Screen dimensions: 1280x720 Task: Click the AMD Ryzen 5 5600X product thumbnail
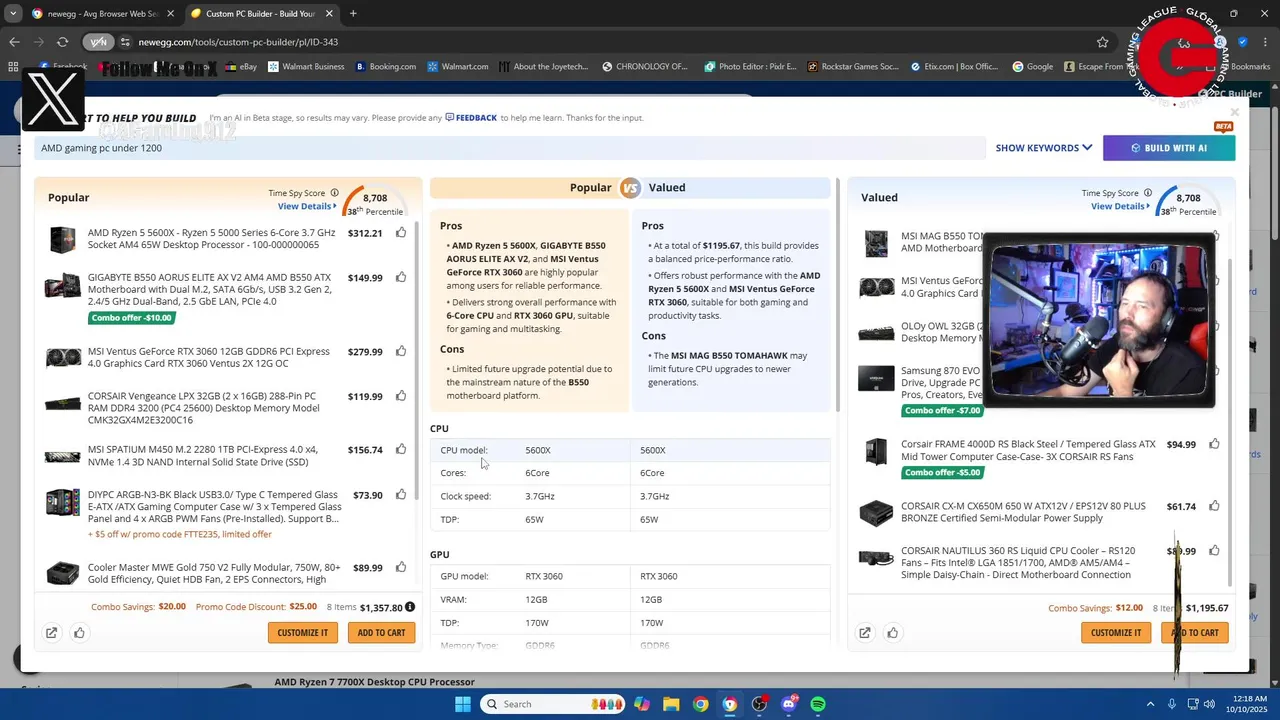pos(62,239)
